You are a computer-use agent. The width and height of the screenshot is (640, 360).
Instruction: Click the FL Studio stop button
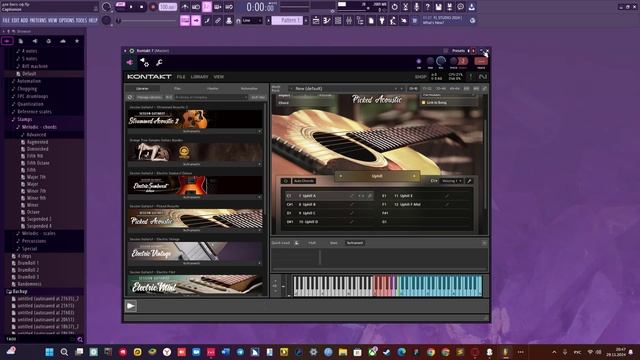tap(142, 7)
